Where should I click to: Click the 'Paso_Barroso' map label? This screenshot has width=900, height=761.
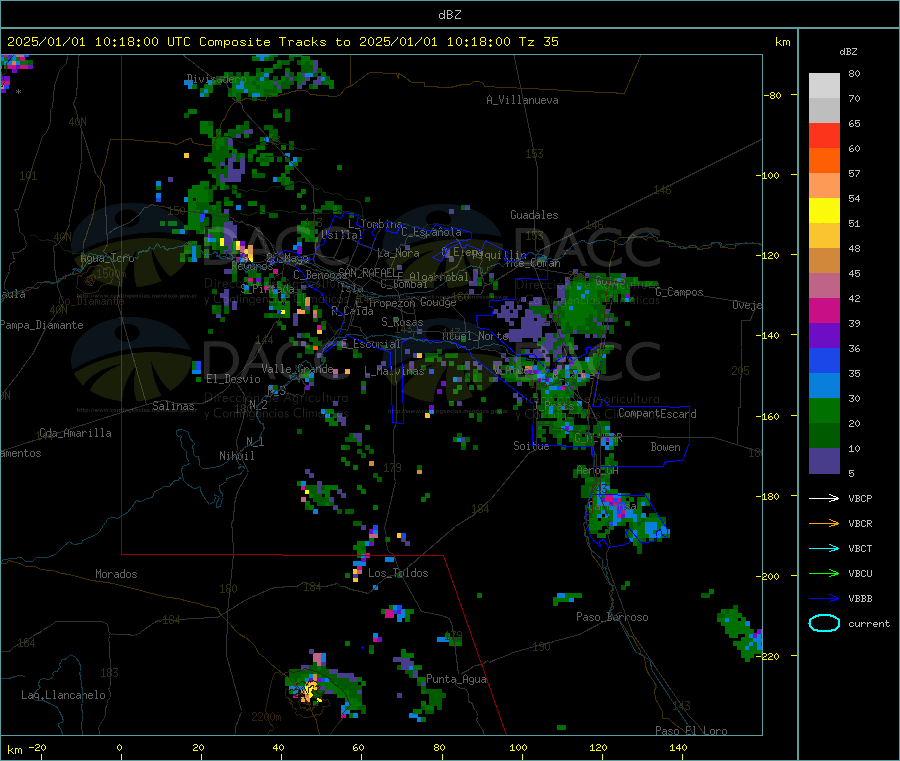click(612, 617)
